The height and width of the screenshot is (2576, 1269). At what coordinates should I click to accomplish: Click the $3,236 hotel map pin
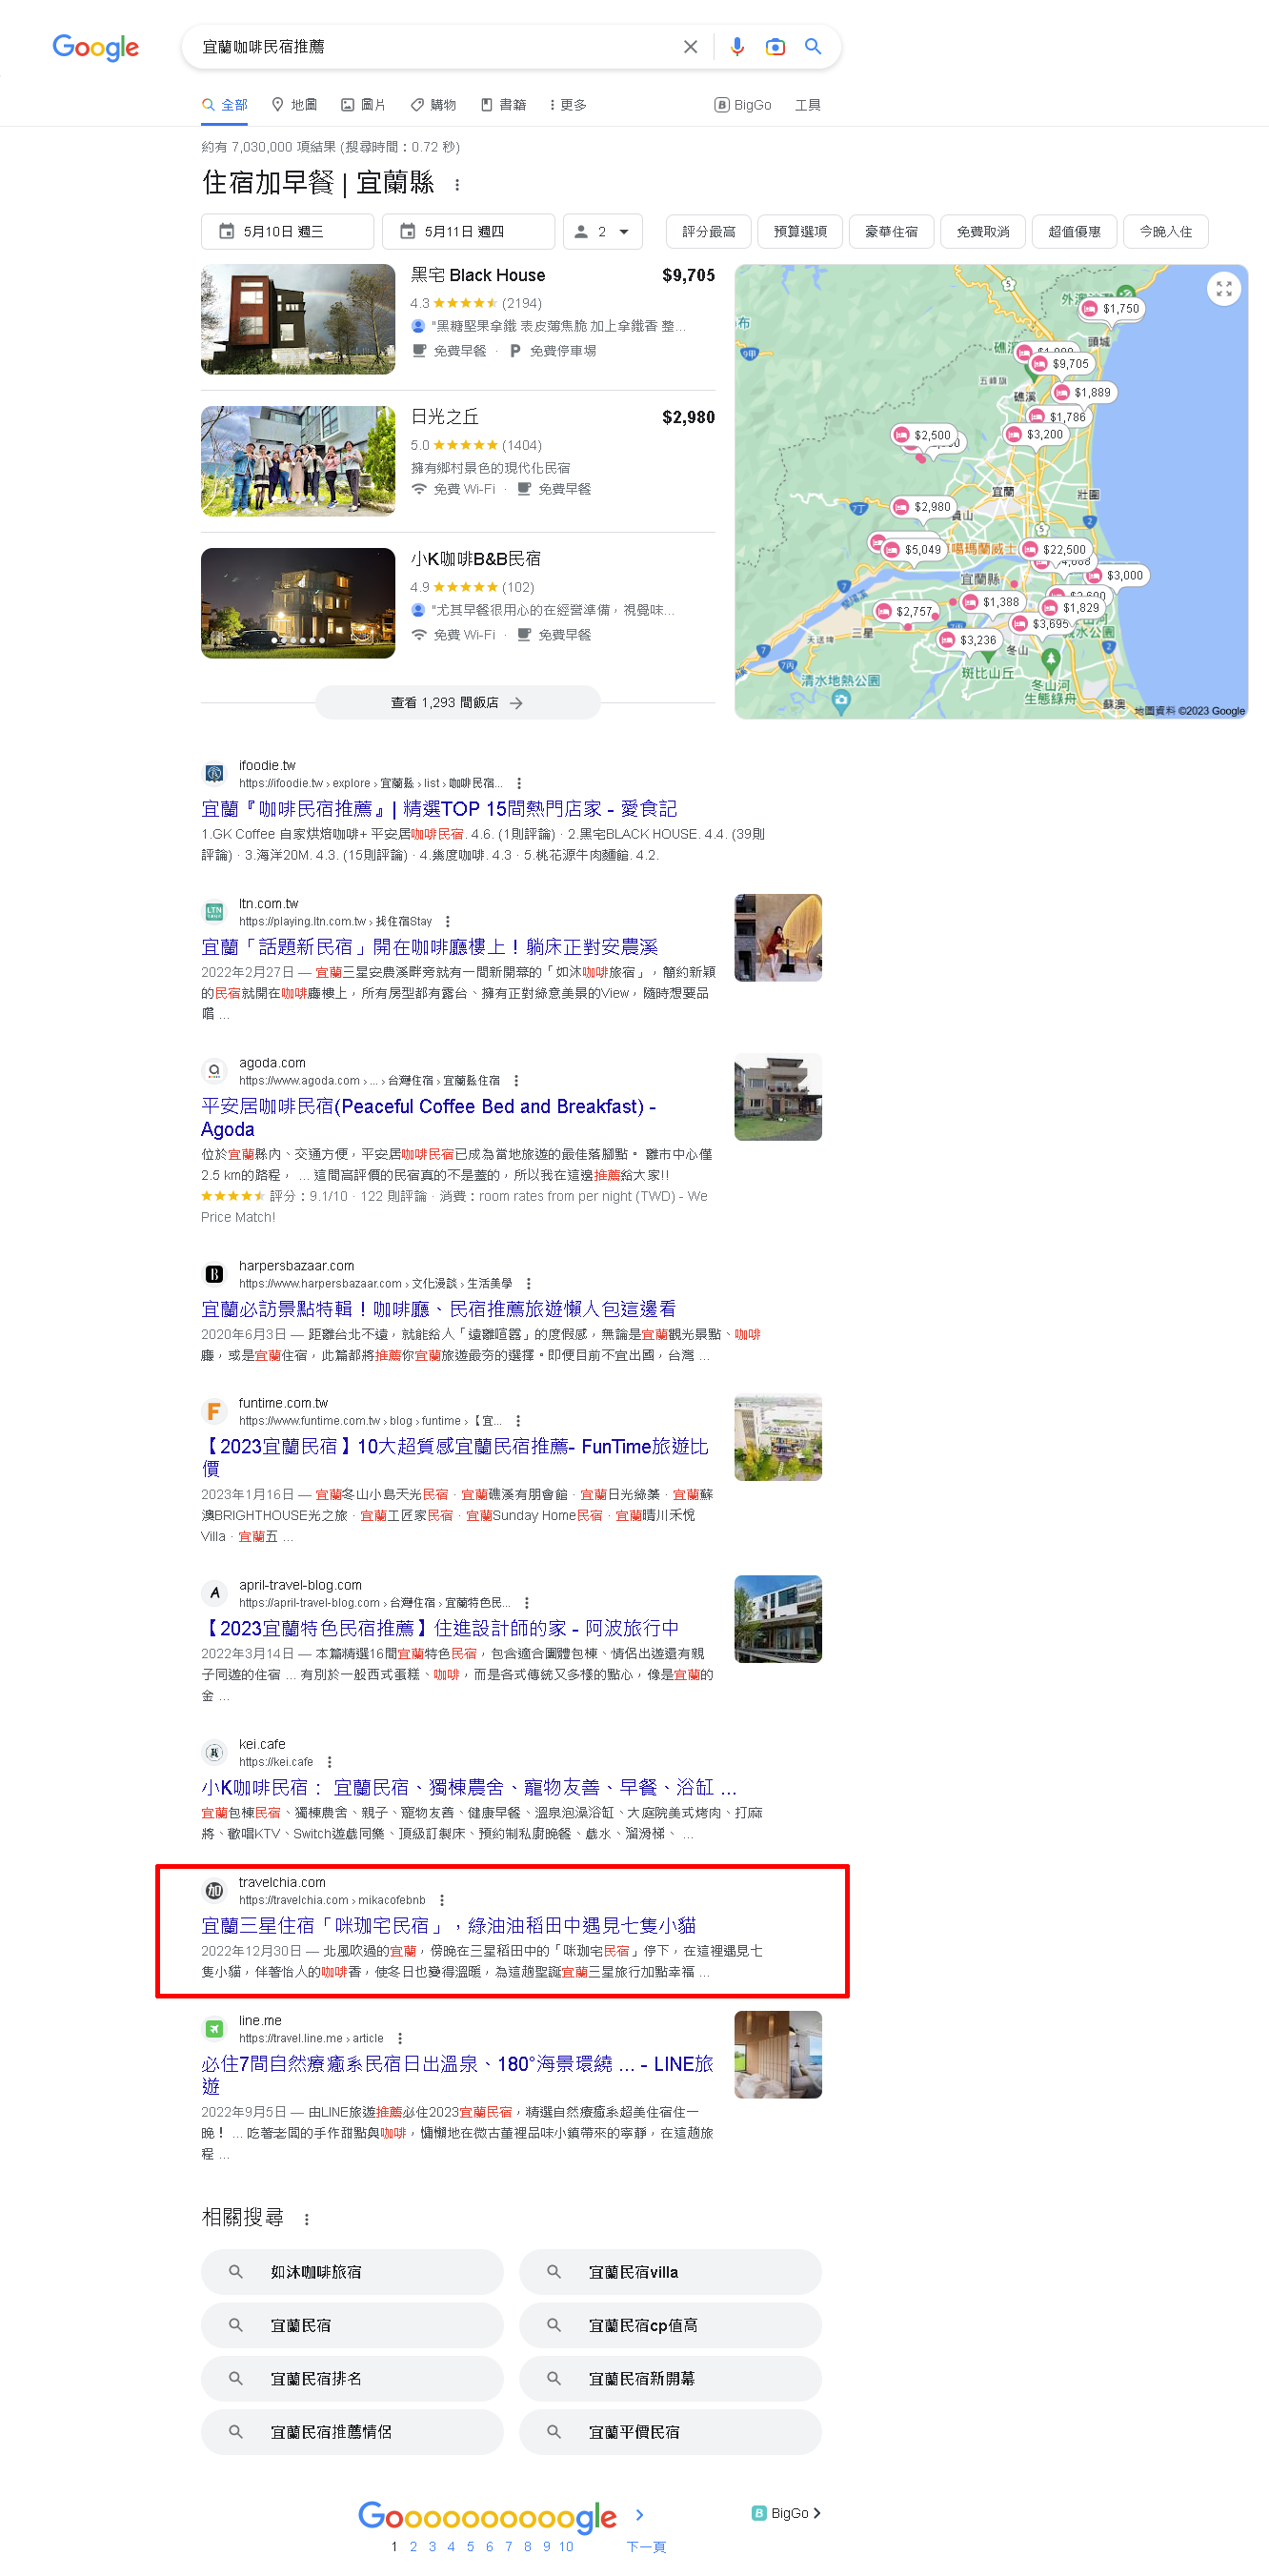tap(968, 640)
